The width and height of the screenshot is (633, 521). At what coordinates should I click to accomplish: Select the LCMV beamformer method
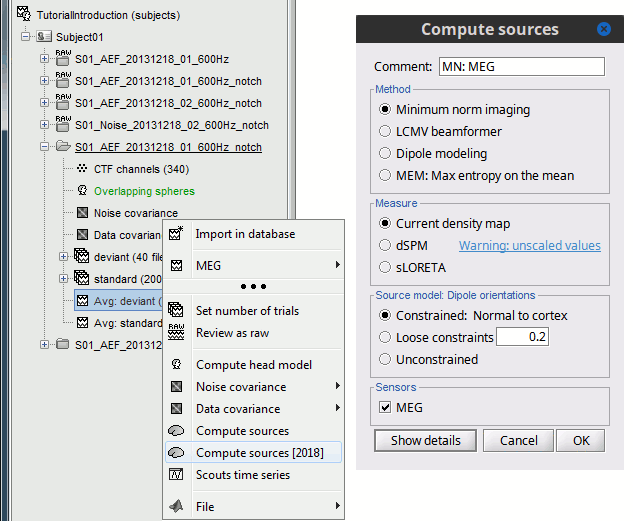[x=385, y=131]
